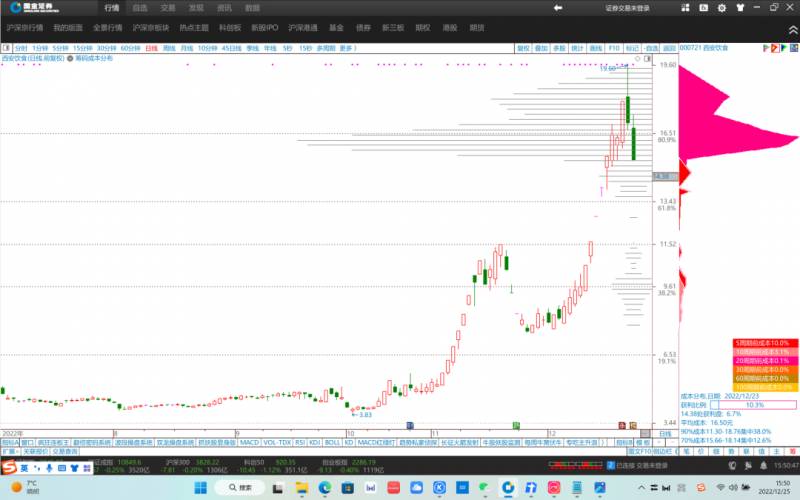Click the 5周期前成本 red legend swatch
Screen dimensions: 800x500
point(765,343)
